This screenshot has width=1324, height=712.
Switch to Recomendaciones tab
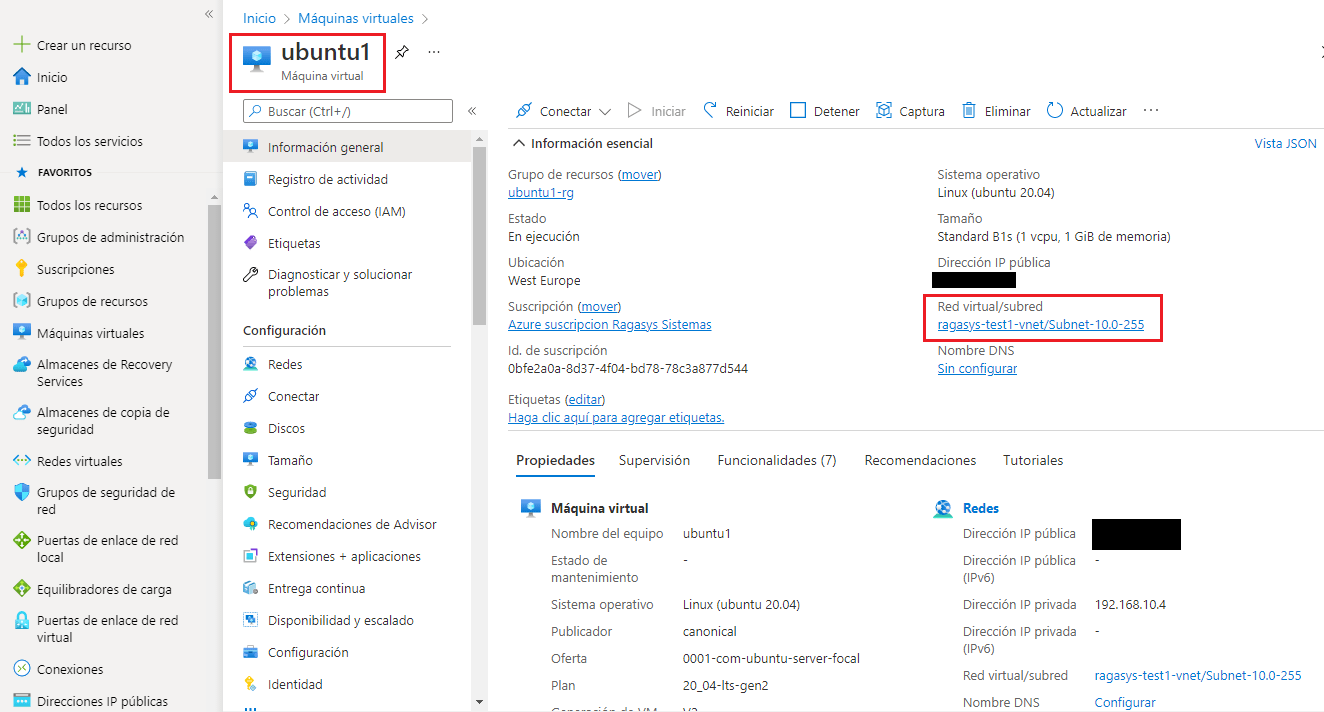pyautogui.click(x=920, y=460)
